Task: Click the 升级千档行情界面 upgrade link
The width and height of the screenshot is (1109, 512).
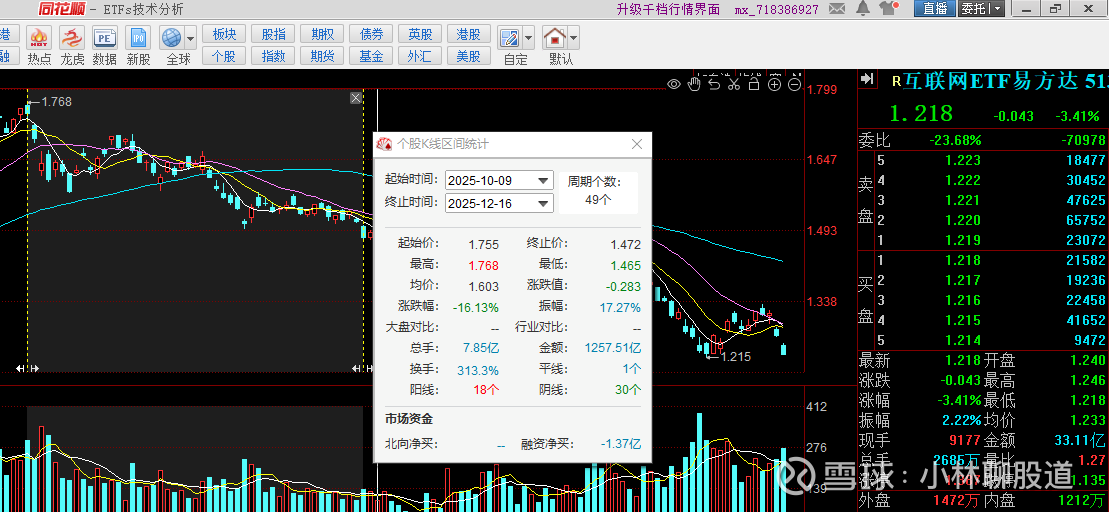Action: coord(668,9)
